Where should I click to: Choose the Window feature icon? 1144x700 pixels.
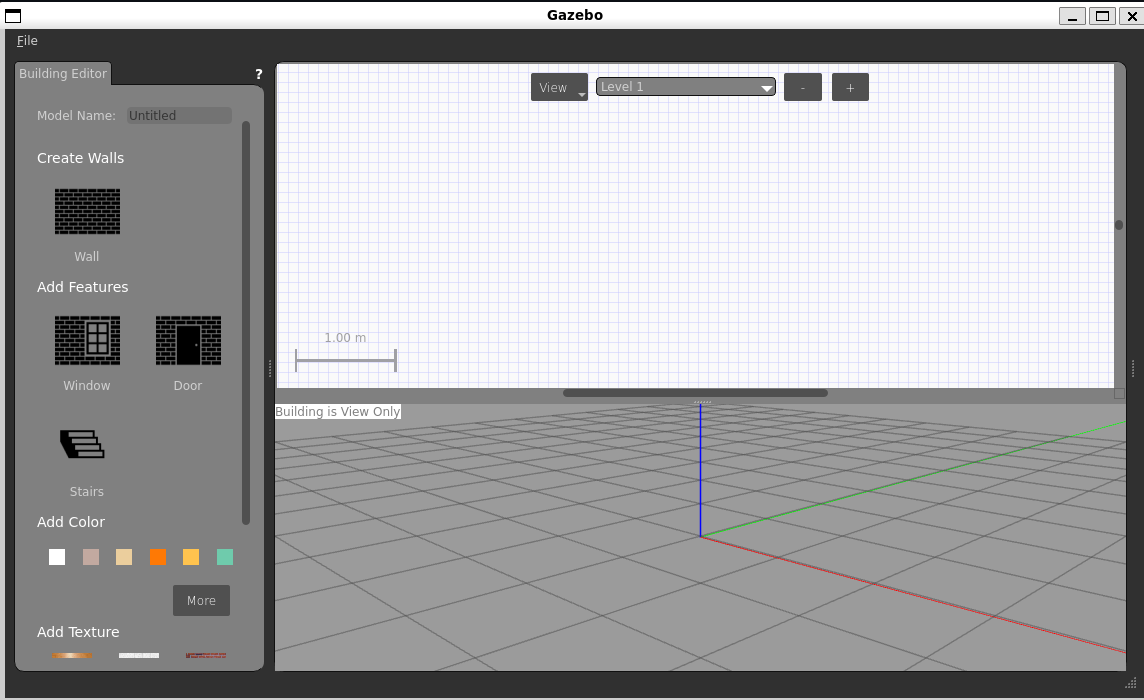87,340
